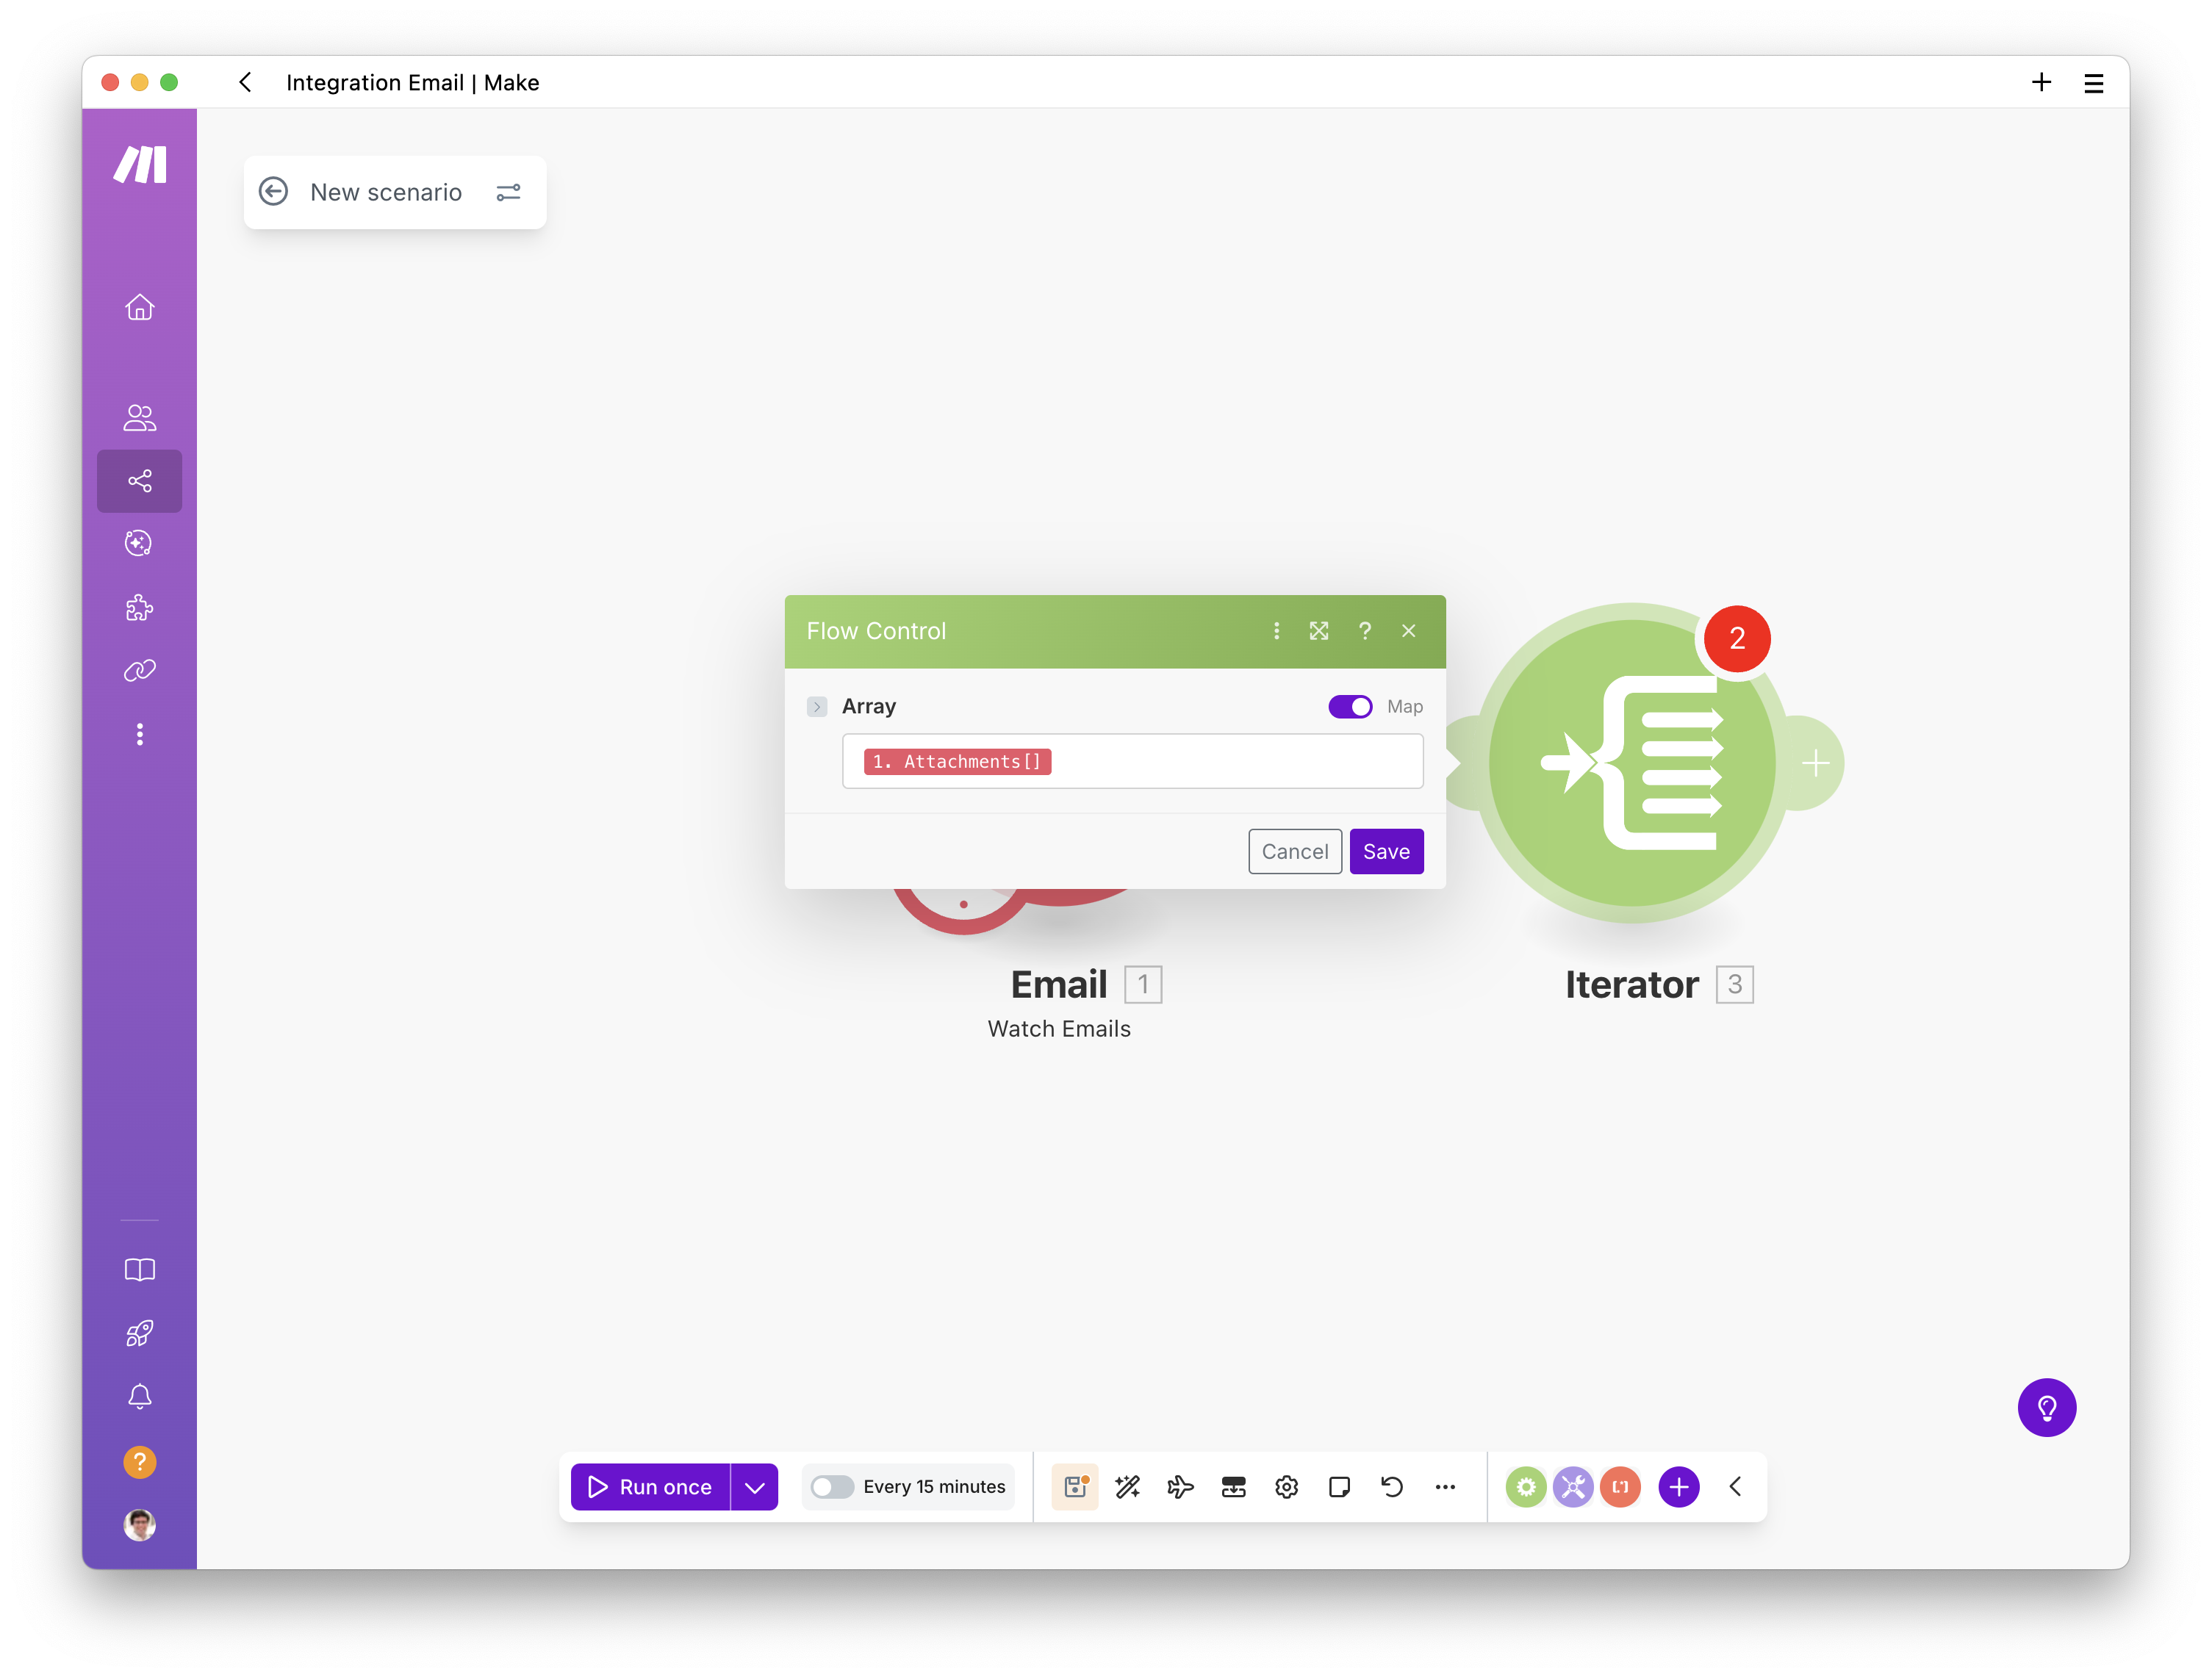
Task: Open the Run once dropdown arrow
Action: click(755, 1487)
